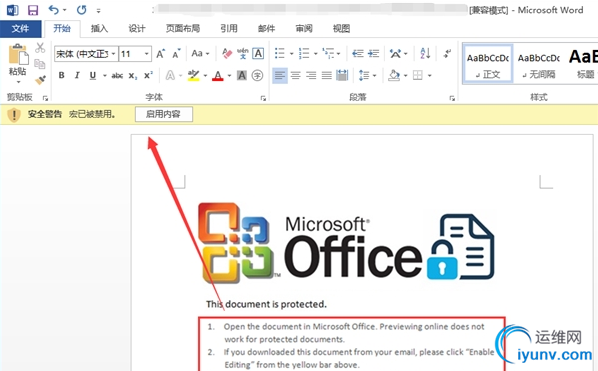Image resolution: width=598 pixels, height=371 pixels.
Task: Click the Undo arrow icon
Action: click(53, 10)
